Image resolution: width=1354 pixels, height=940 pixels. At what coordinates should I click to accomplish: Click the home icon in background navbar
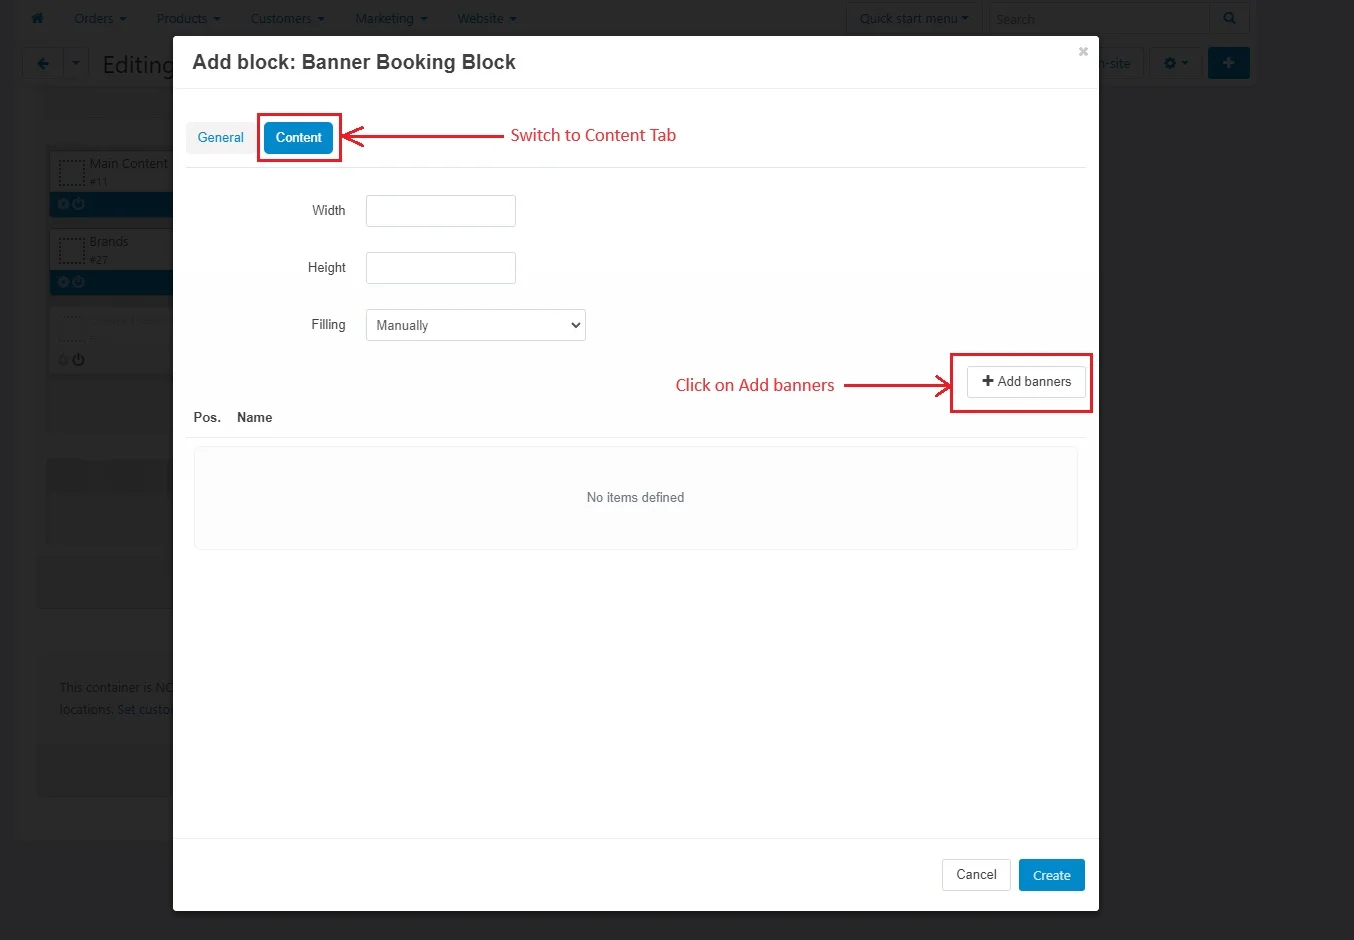(x=38, y=18)
